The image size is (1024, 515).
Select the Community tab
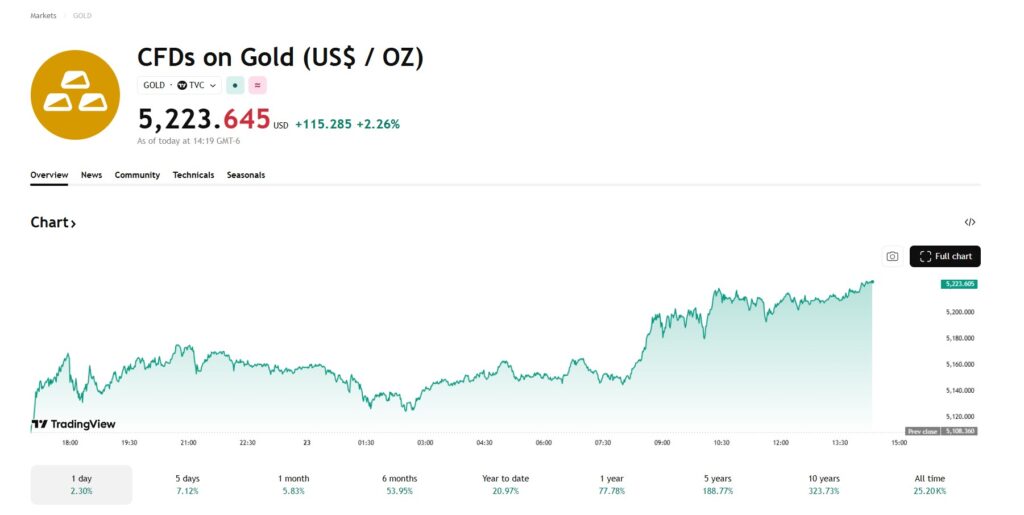pos(137,175)
